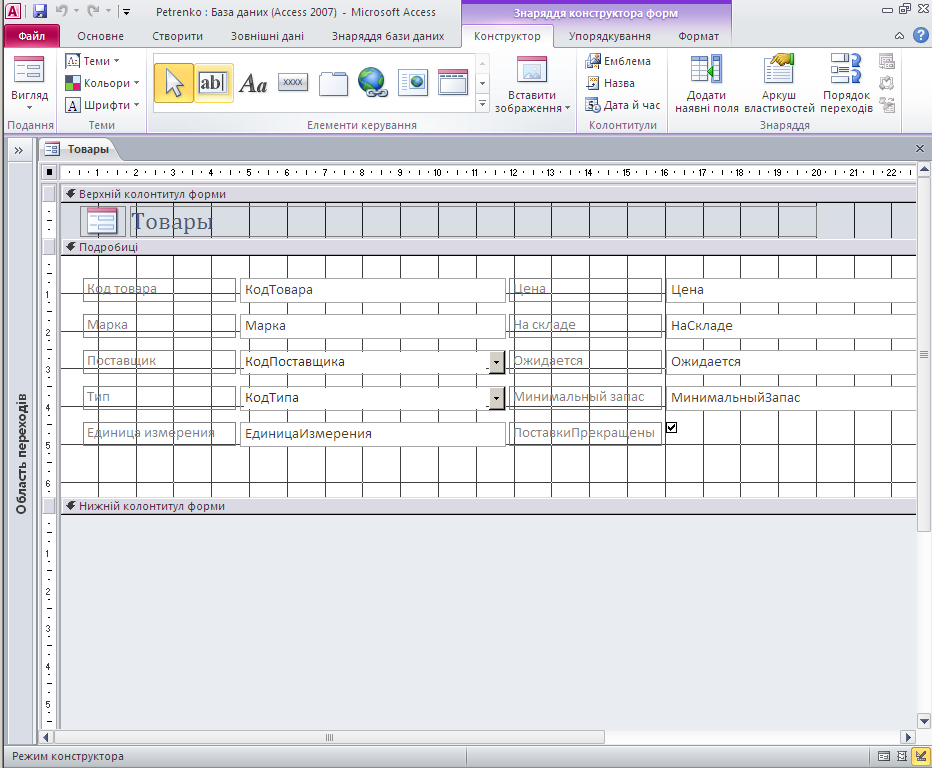Insert Дата й час in header
This screenshot has height=768, width=932.
click(623, 105)
